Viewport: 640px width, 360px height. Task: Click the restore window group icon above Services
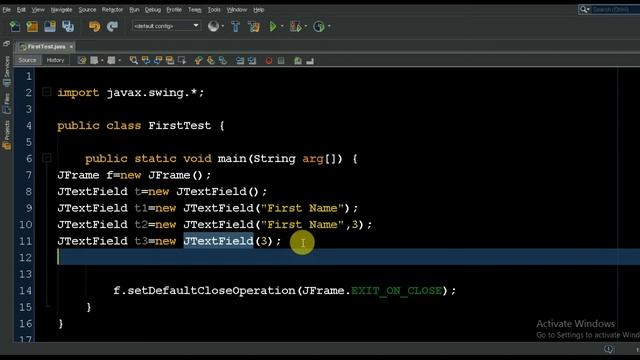click(x=7, y=43)
